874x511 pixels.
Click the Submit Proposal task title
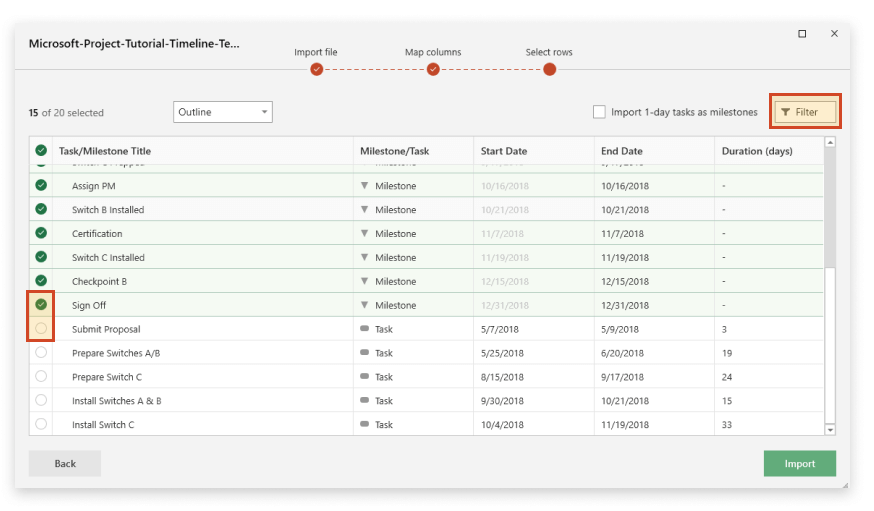(x=106, y=329)
